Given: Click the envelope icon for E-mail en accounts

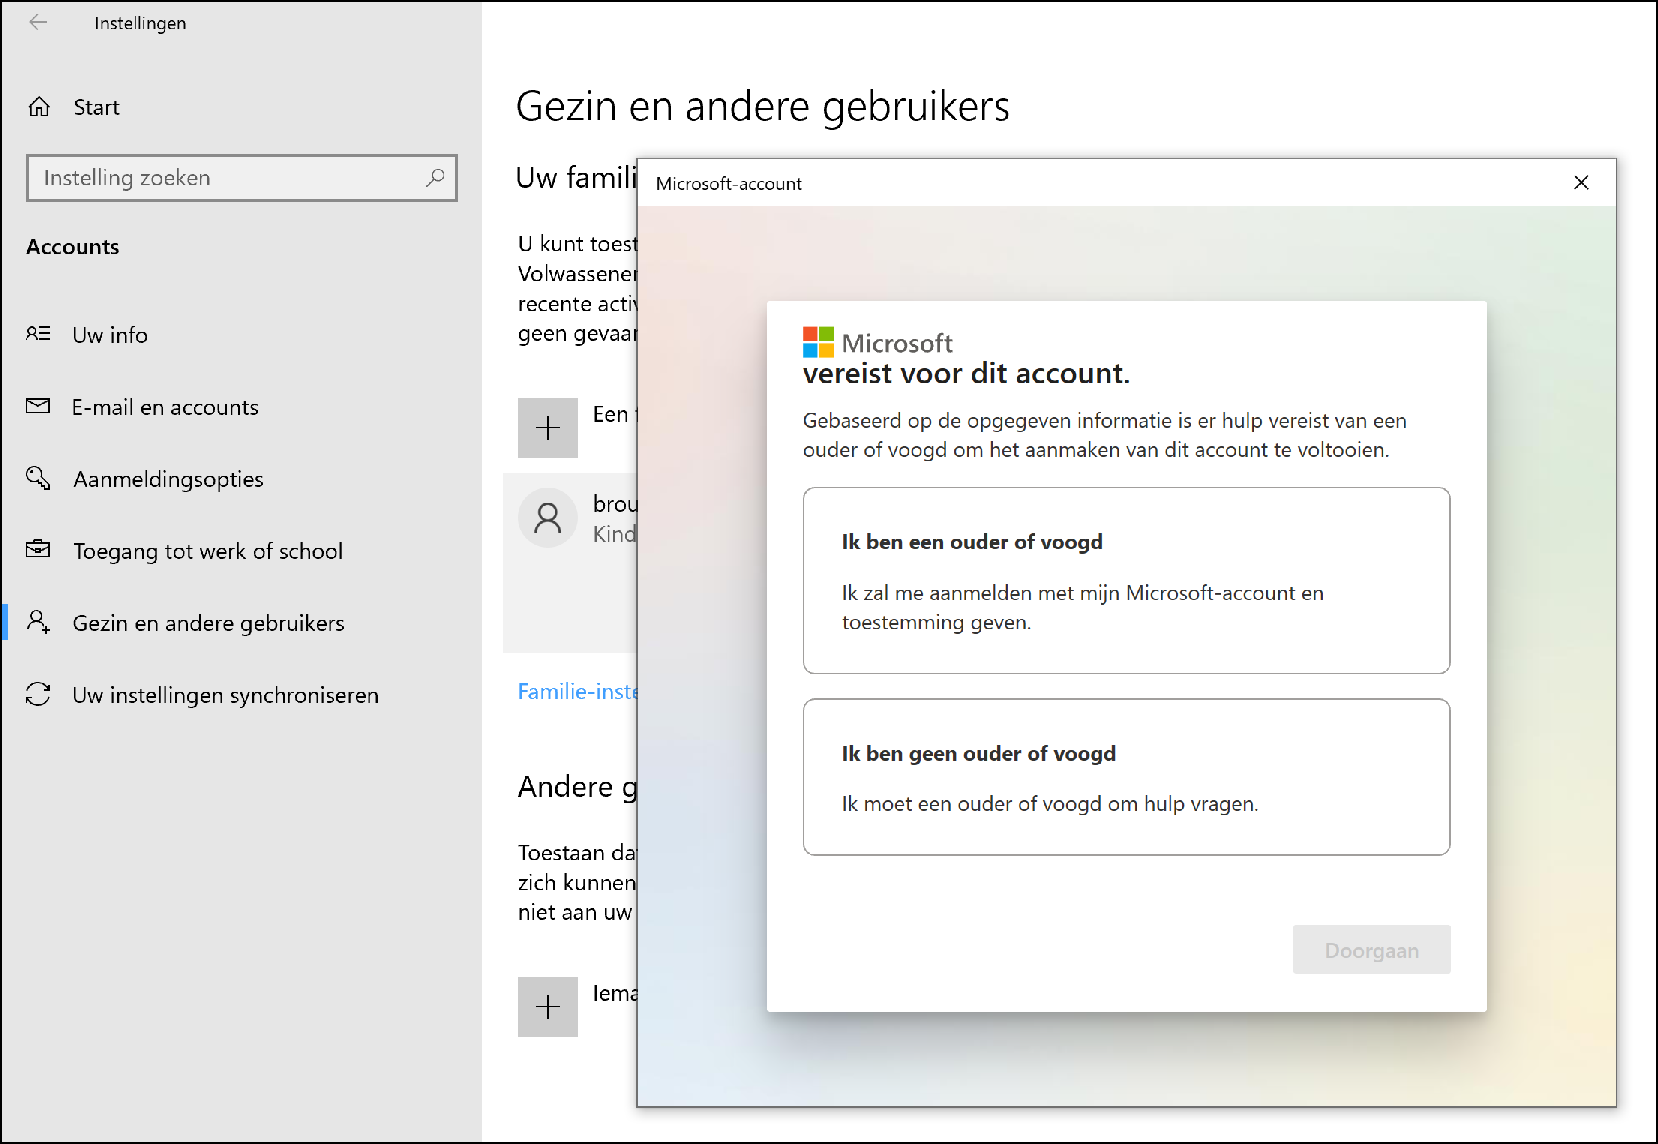Looking at the screenshot, I should [x=38, y=406].
